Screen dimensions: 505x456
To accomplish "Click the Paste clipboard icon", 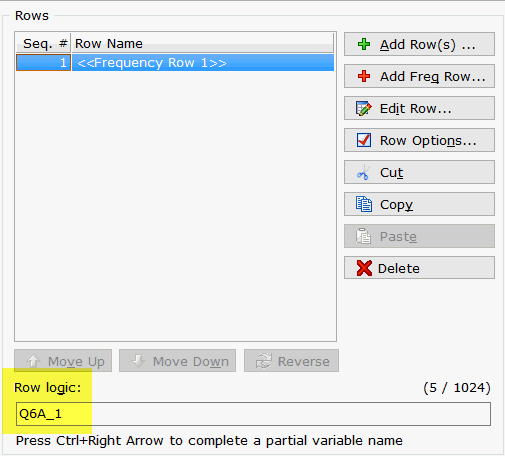I will [363, 236].
